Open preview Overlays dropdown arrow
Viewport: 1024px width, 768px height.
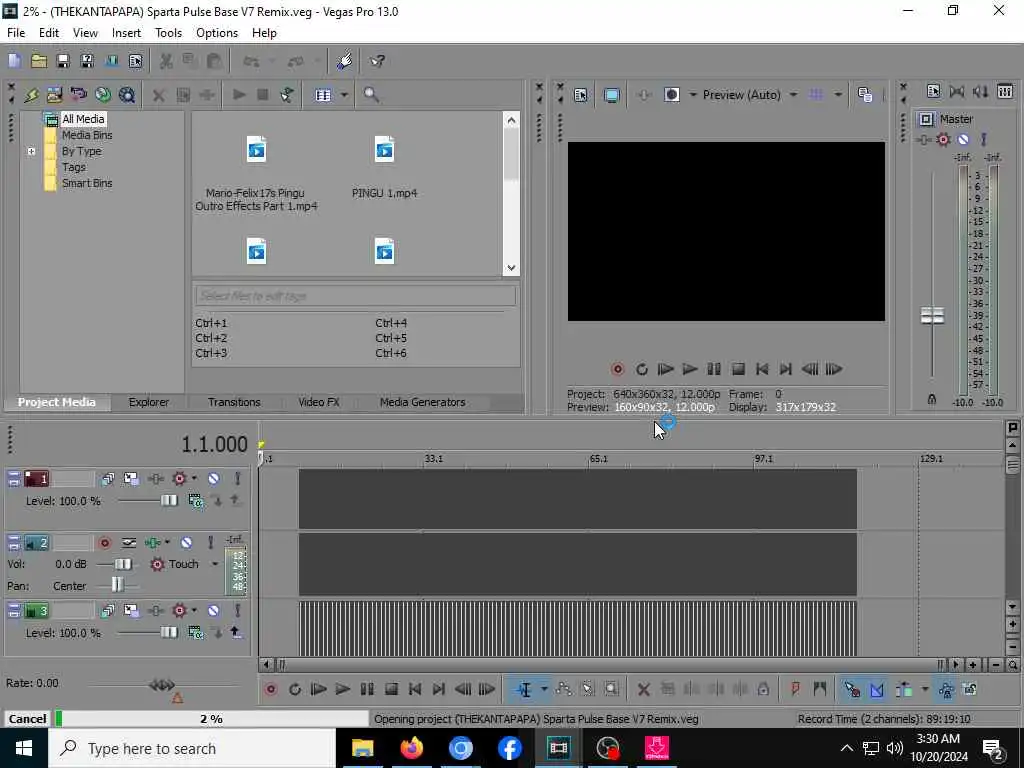coord(837,95)
